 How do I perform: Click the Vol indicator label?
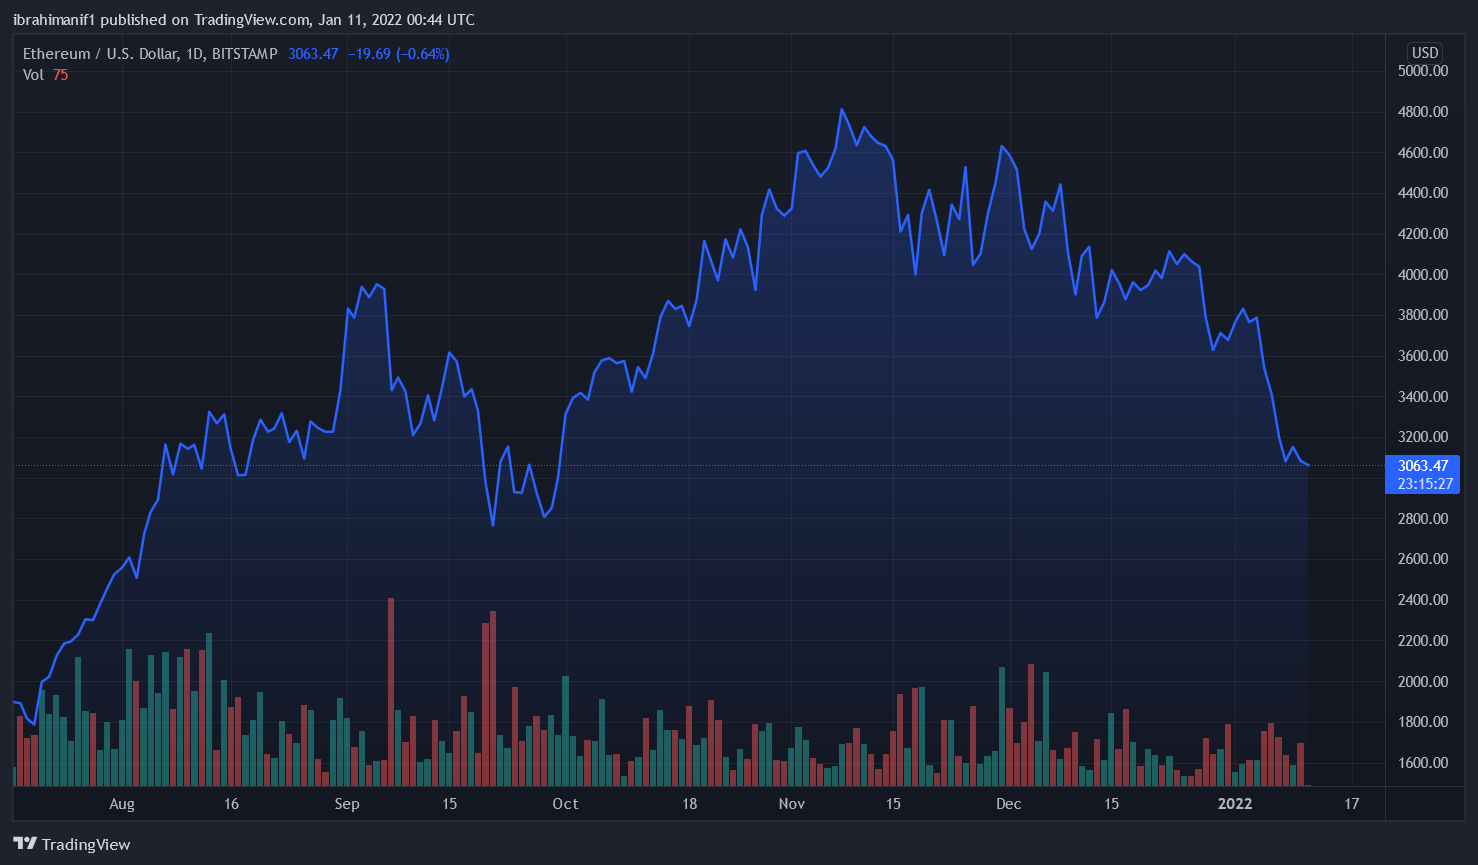tap(33, 75)
